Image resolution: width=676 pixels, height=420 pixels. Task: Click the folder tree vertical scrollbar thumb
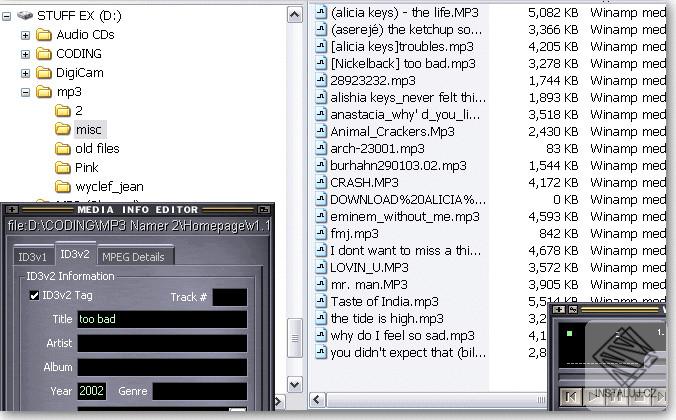pos(295,338)
